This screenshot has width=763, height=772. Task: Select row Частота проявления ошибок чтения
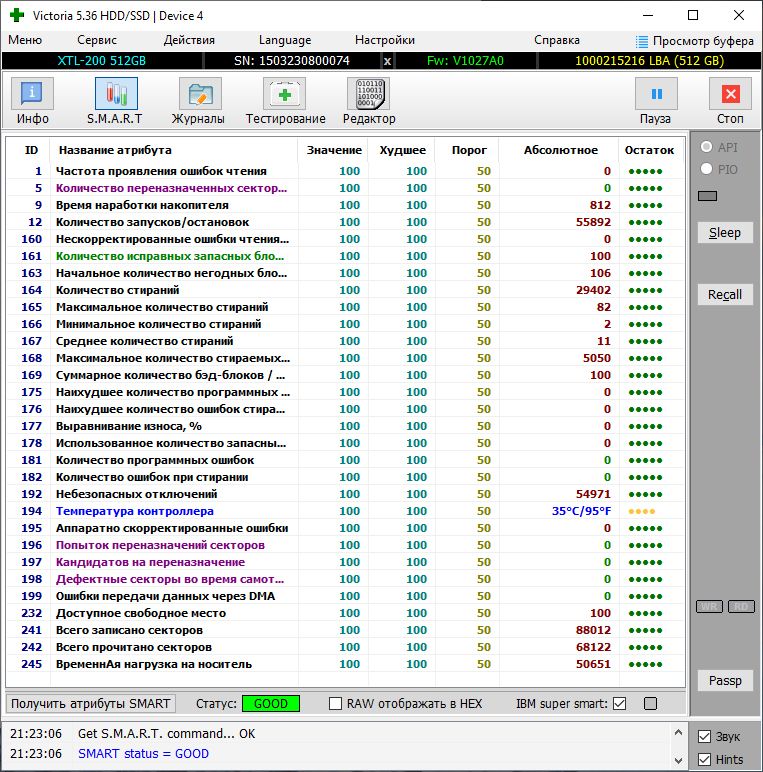(345, 171)
